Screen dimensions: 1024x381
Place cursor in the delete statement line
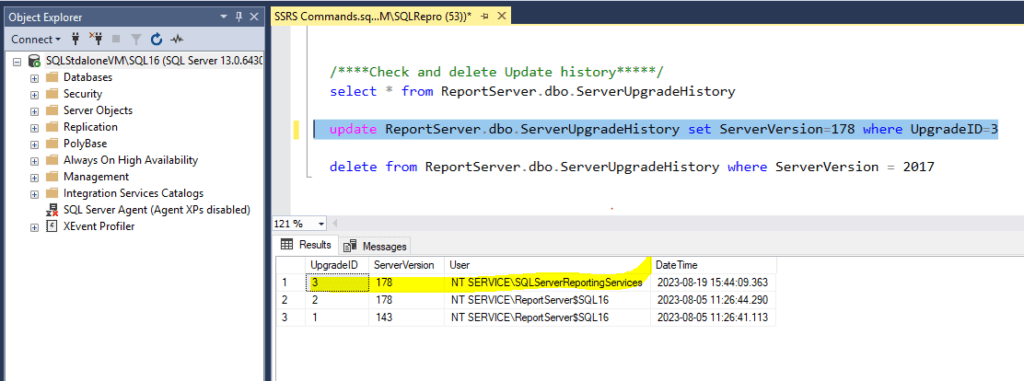(632, 167)
